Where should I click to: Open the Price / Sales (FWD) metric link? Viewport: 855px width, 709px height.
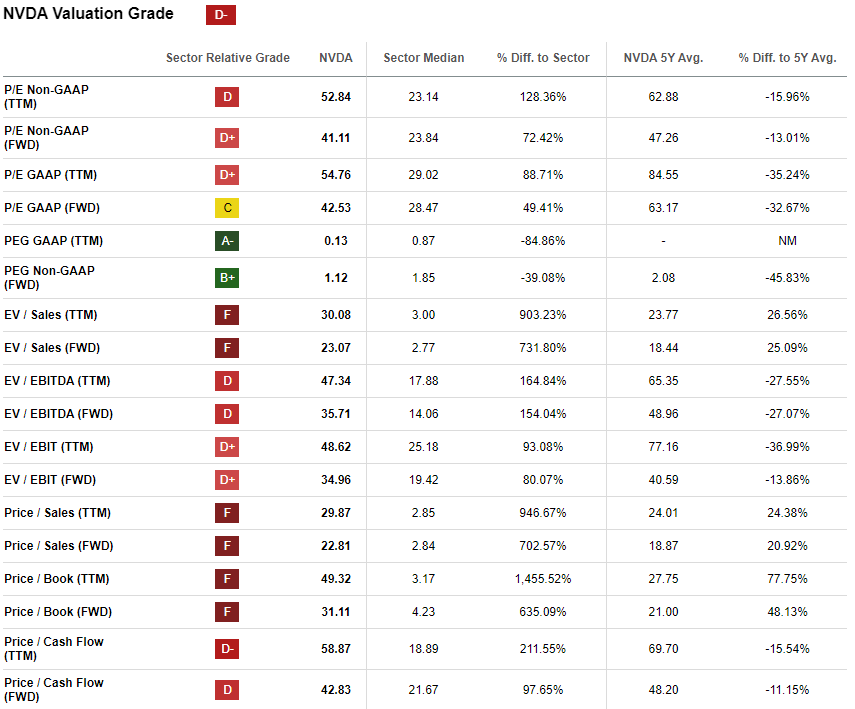[x=57, y=546]
